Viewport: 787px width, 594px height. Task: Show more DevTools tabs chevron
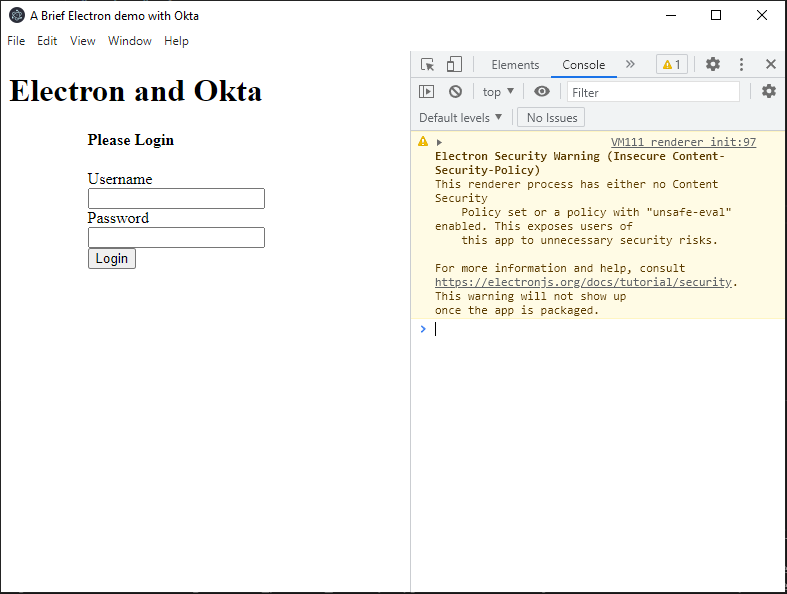pos(630,65)
